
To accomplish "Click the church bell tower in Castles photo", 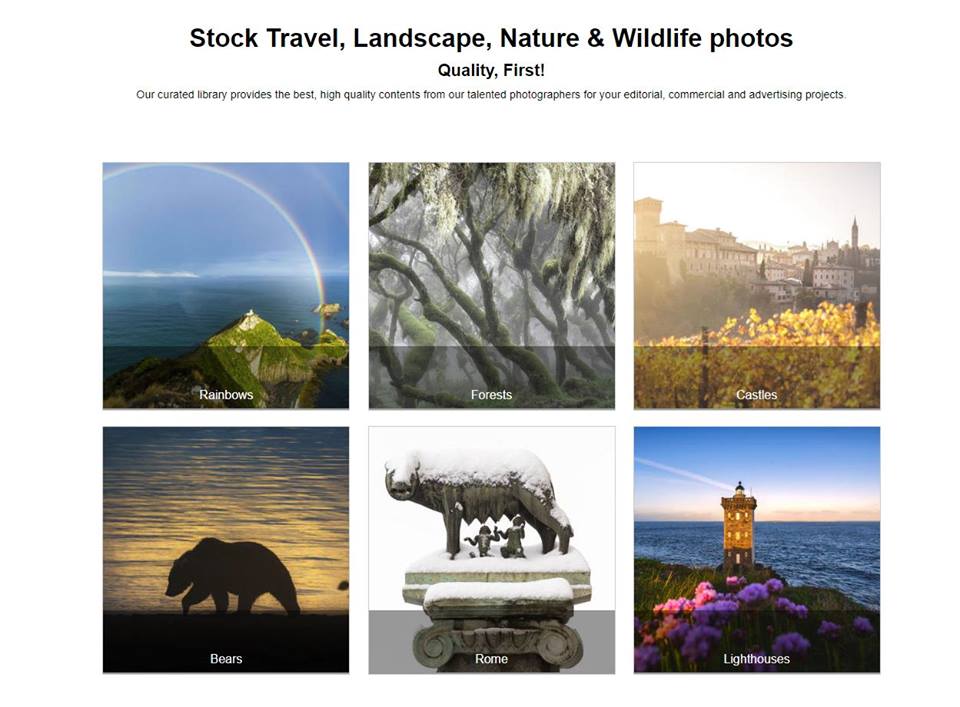I will tap(855, 235).
